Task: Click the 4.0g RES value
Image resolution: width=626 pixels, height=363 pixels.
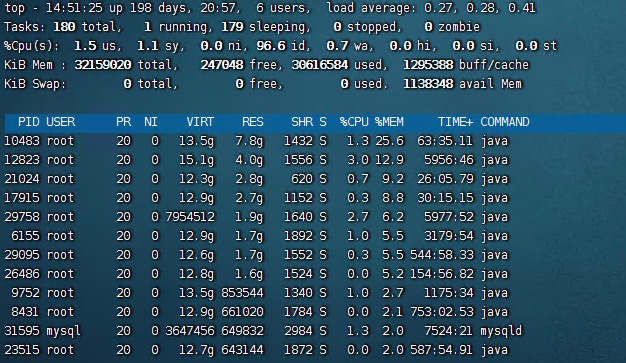Action: pos(250,160)
